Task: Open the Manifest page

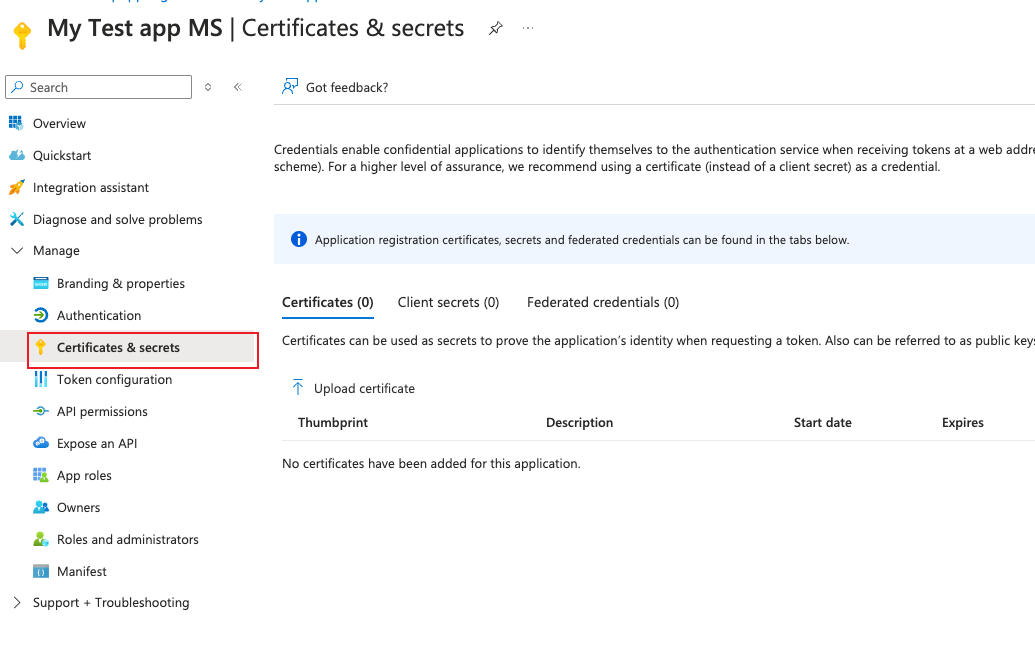Action: click(81, 572)
